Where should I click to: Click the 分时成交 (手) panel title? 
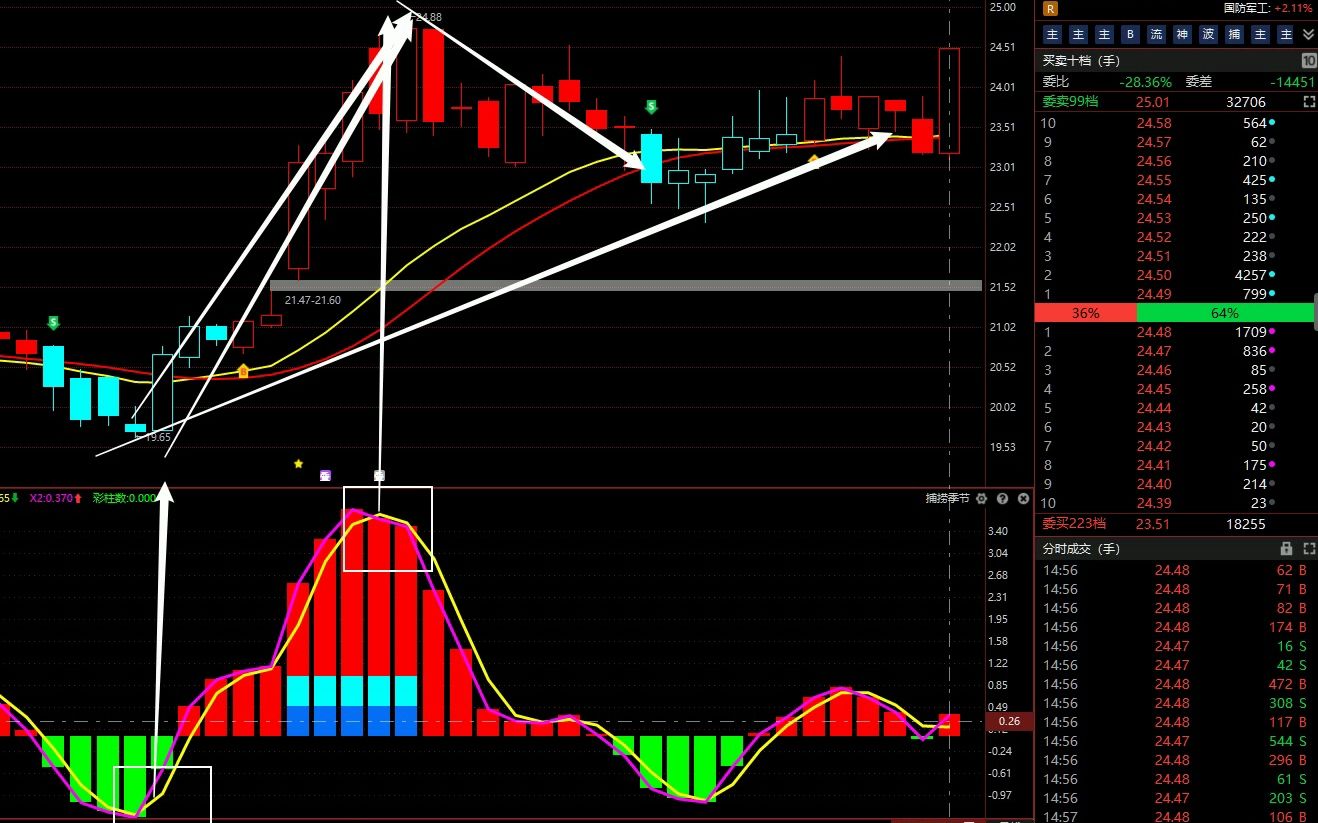coord(1082,549)
